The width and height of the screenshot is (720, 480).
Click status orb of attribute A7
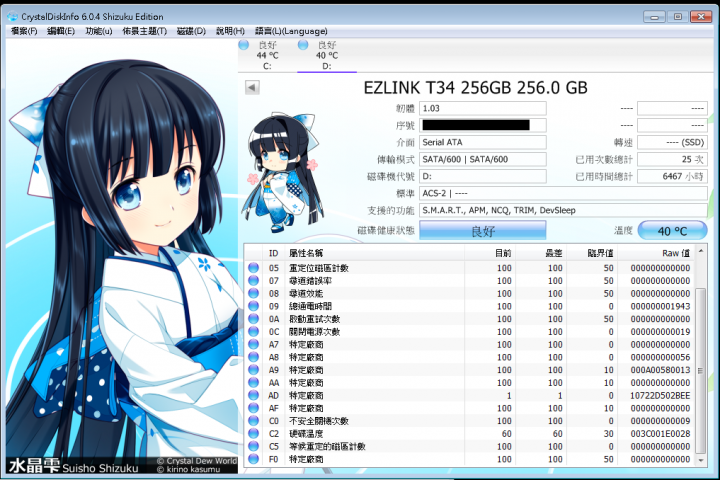[253, 344]
